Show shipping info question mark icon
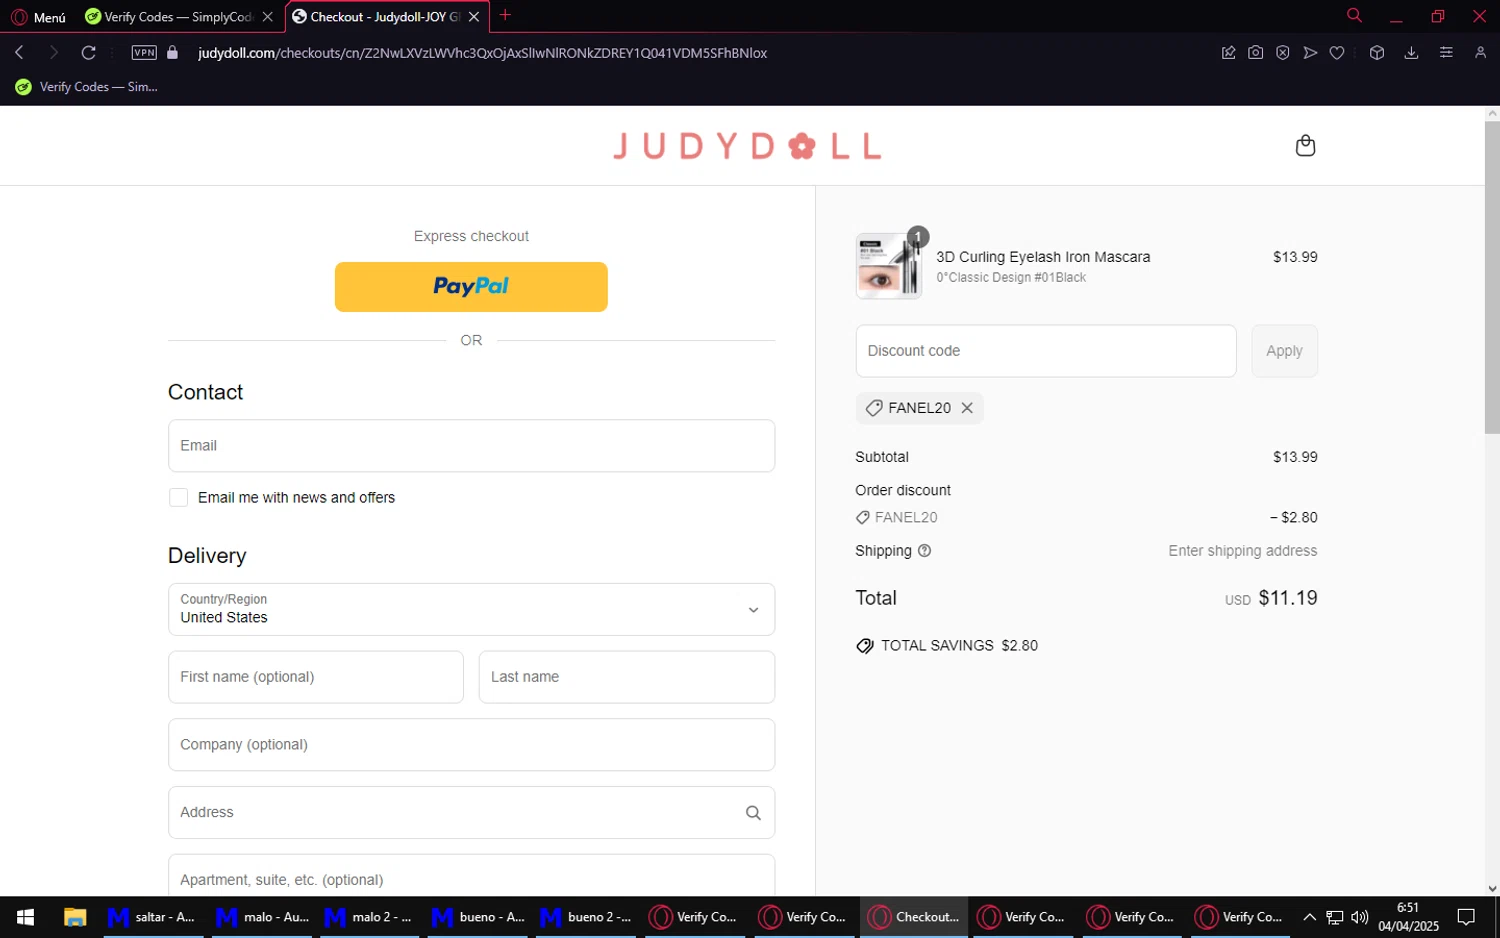 pyautogui.click(x=924, y=551)
